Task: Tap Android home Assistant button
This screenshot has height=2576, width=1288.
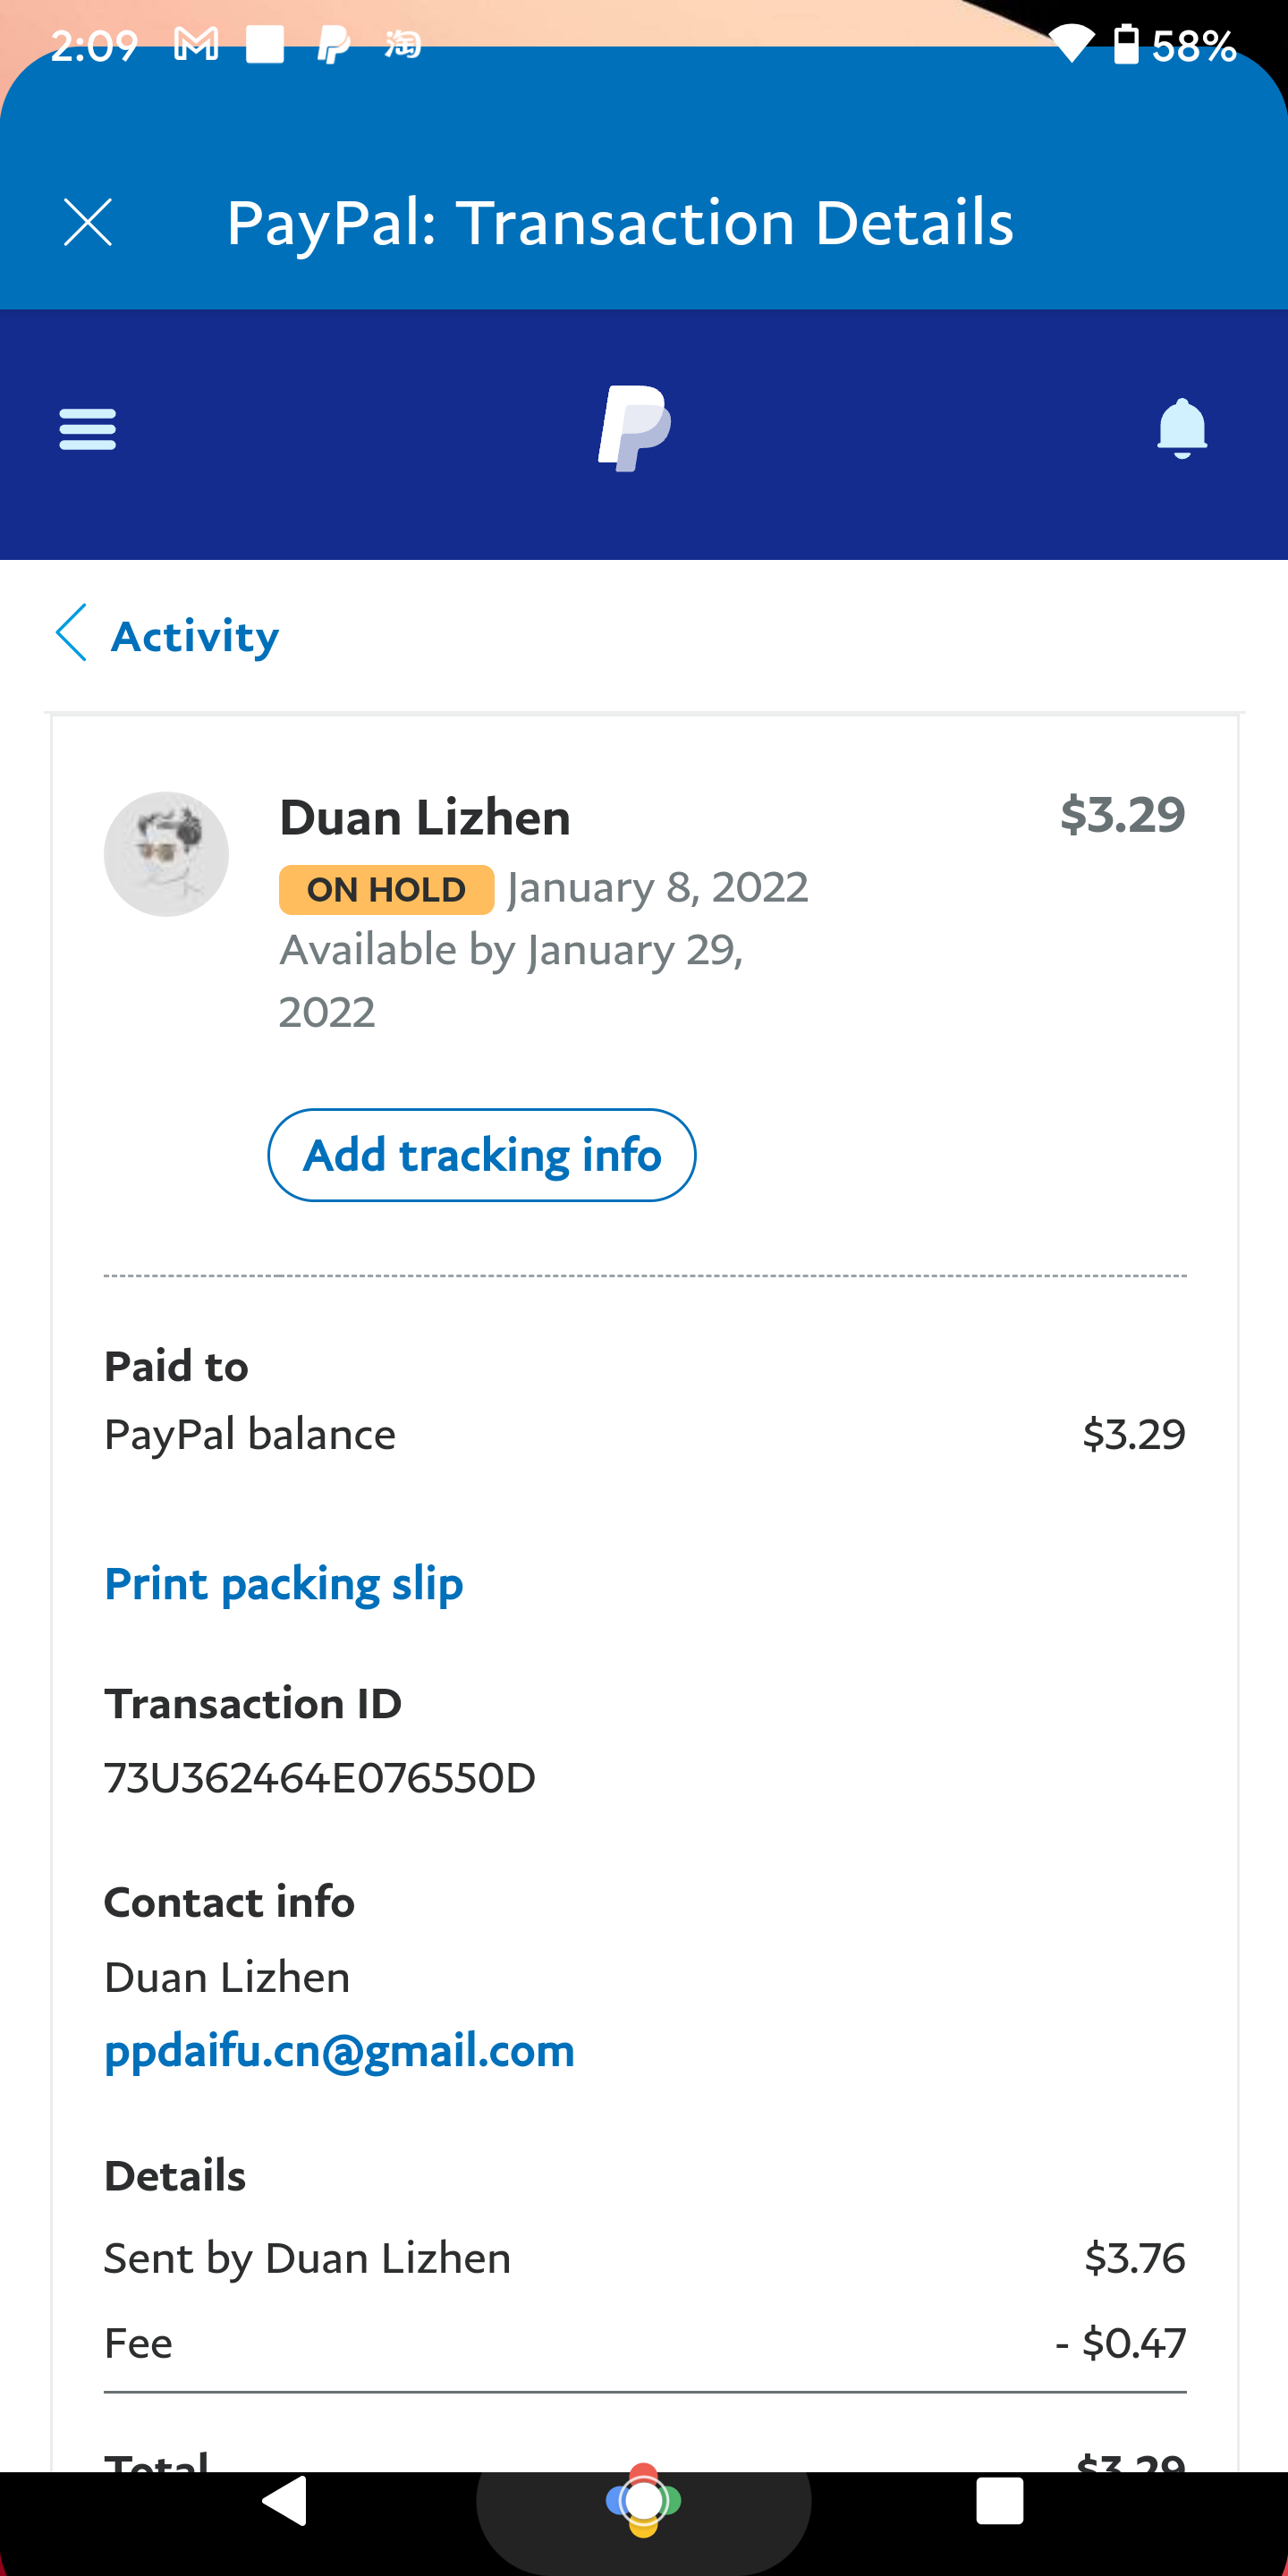Action: point(643,2501)
